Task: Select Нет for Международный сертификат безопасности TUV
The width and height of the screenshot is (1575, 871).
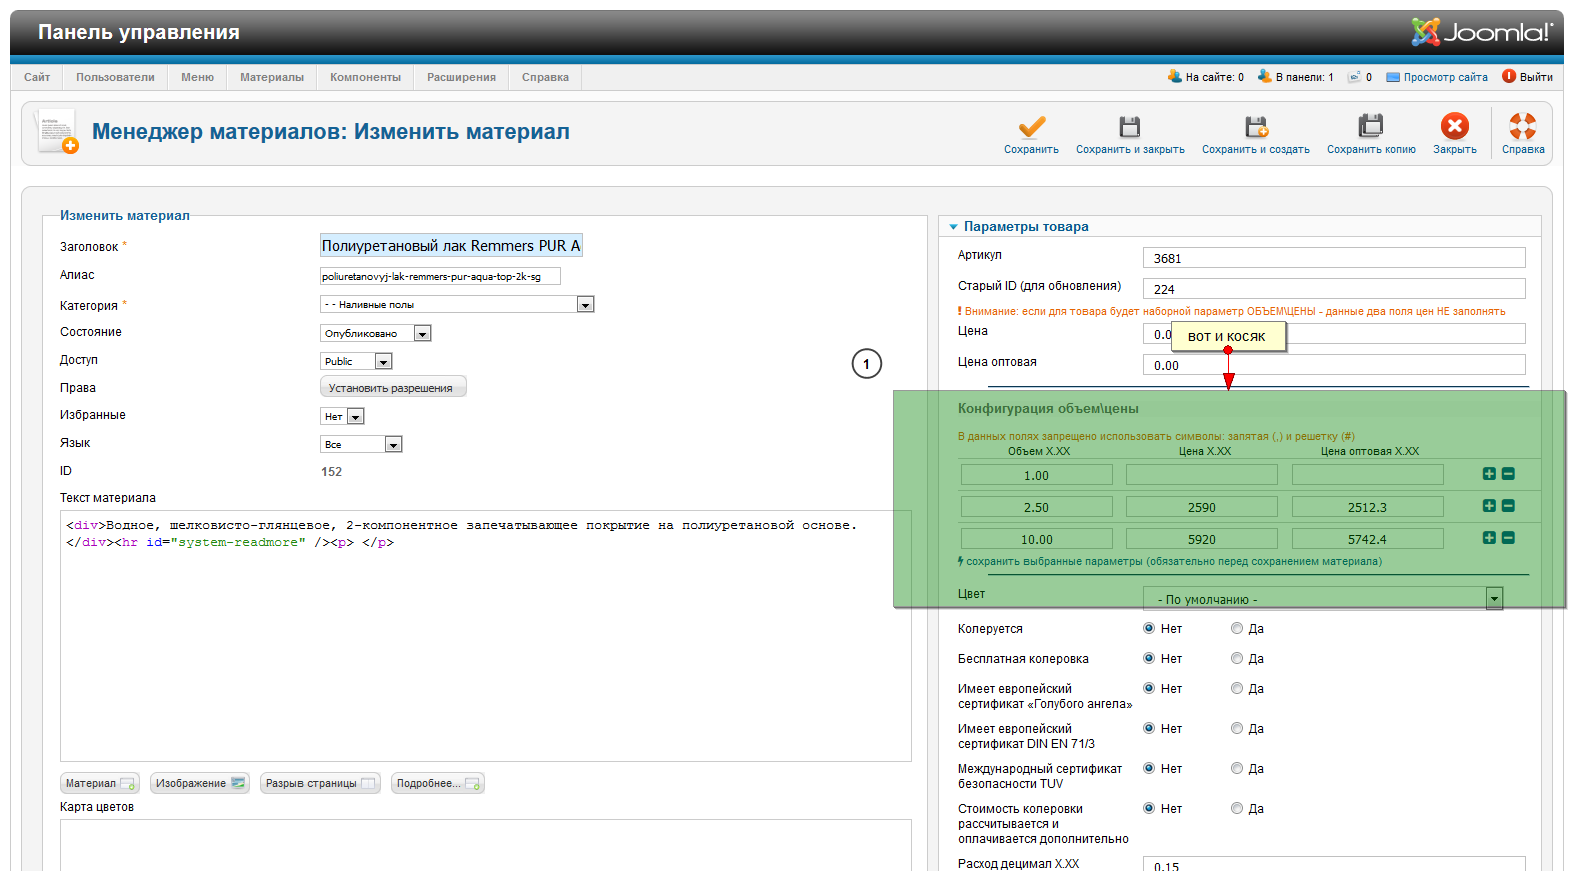Action: click(1149, 769)
